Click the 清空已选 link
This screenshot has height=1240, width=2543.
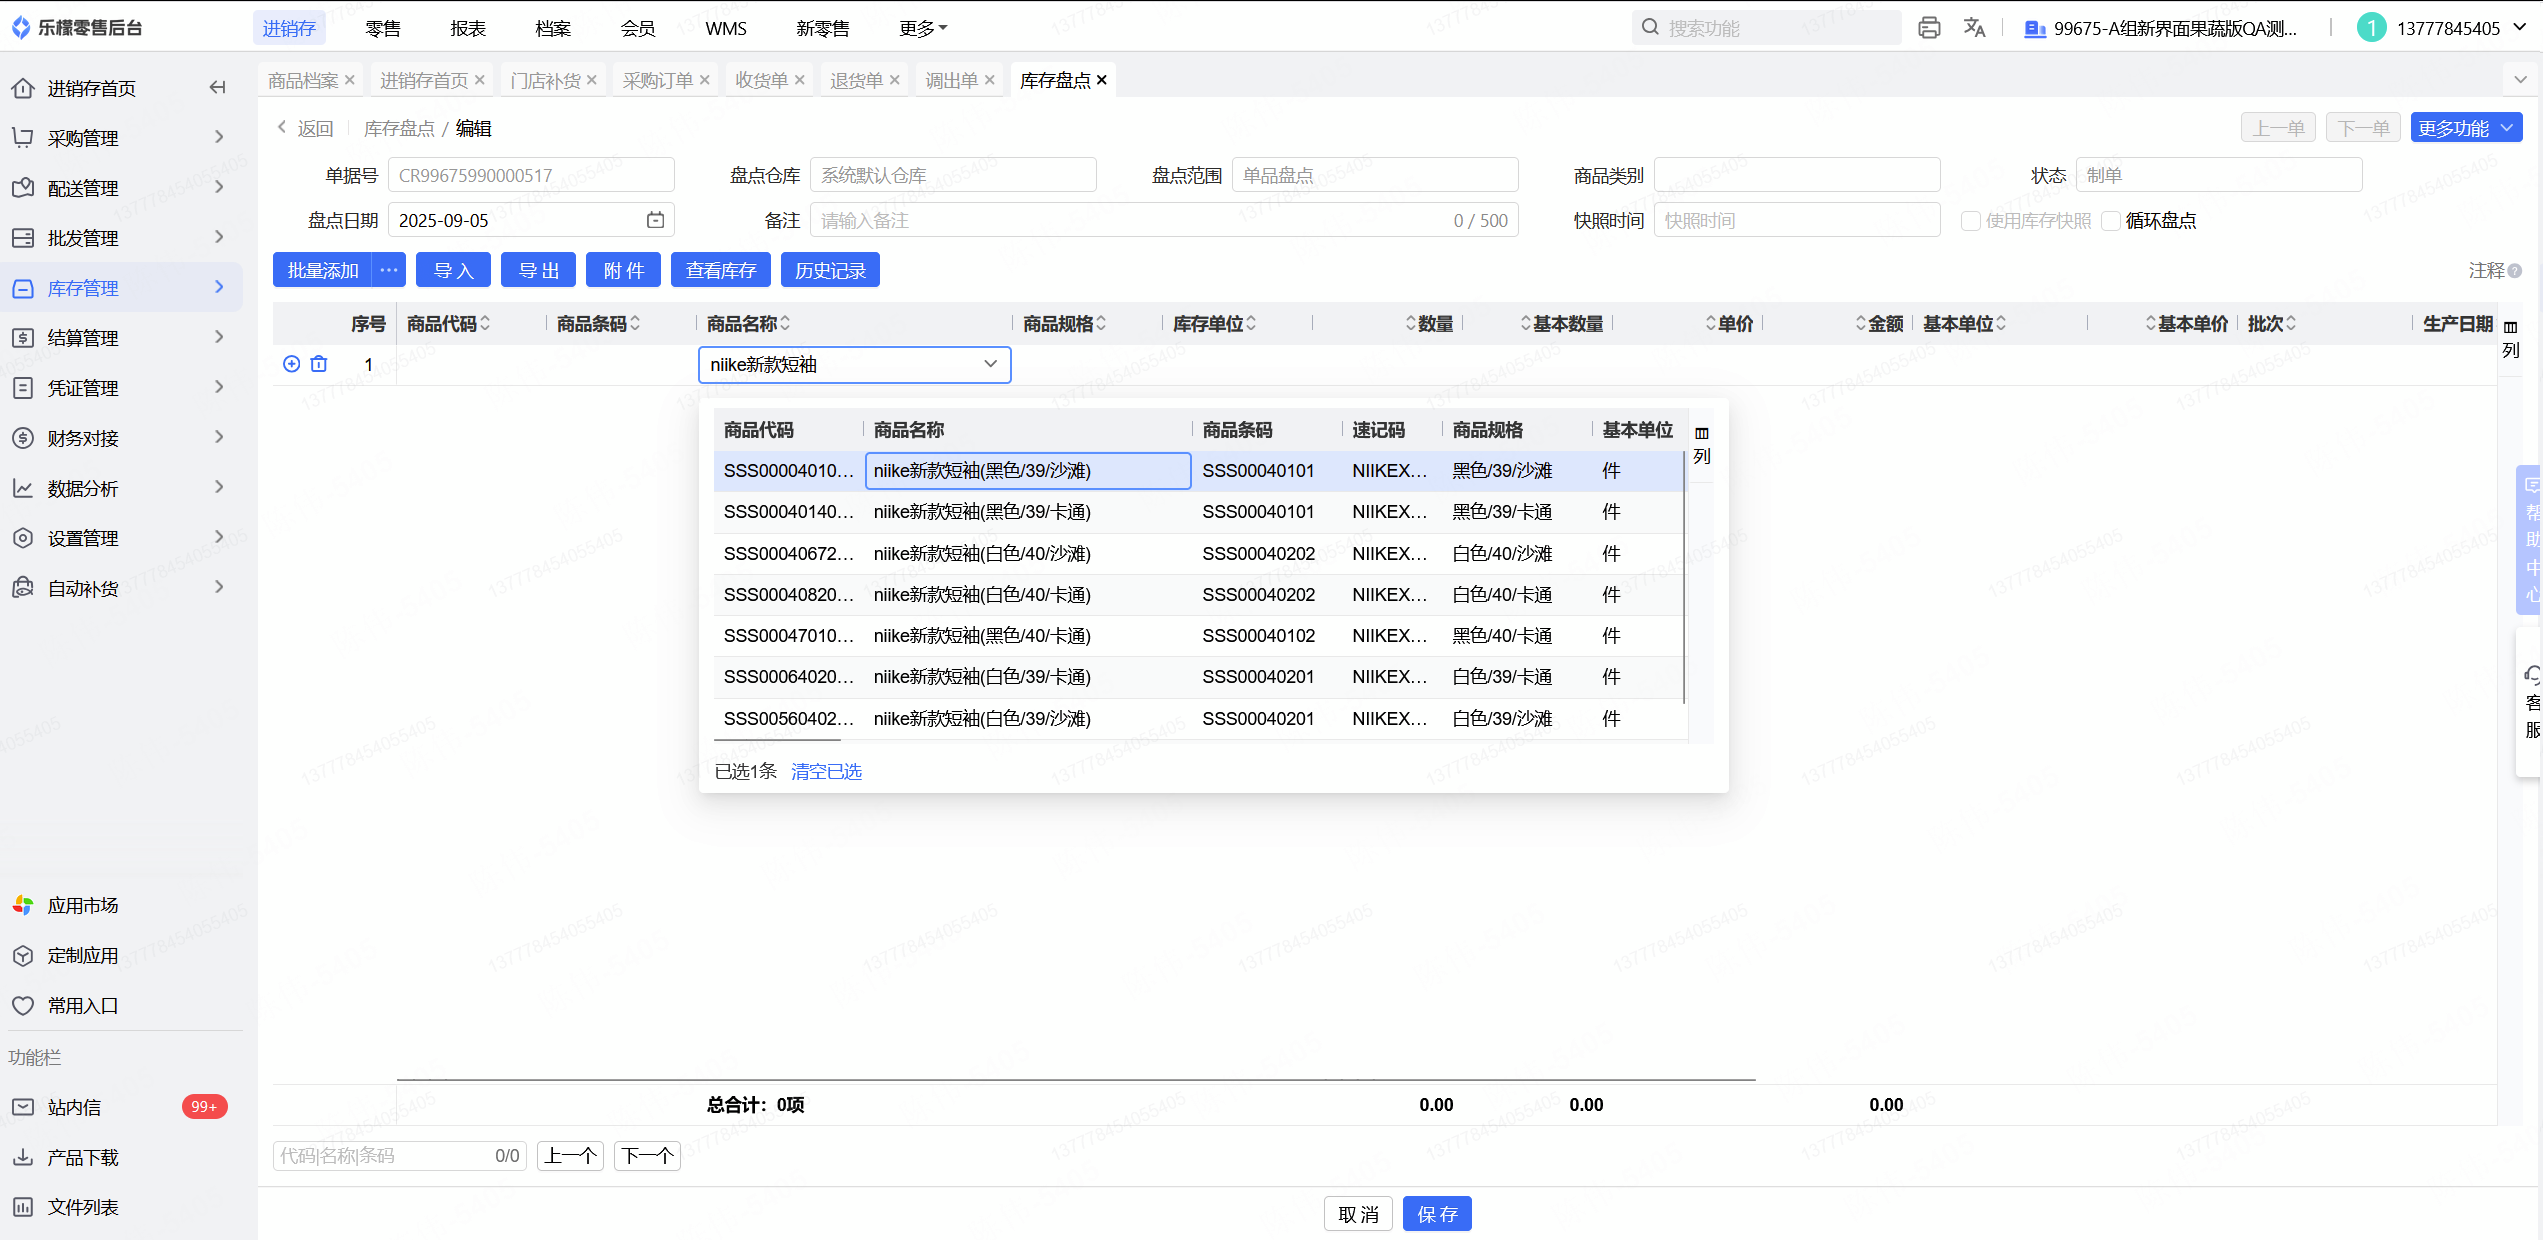pyautogui.click(x=826, y=772)
